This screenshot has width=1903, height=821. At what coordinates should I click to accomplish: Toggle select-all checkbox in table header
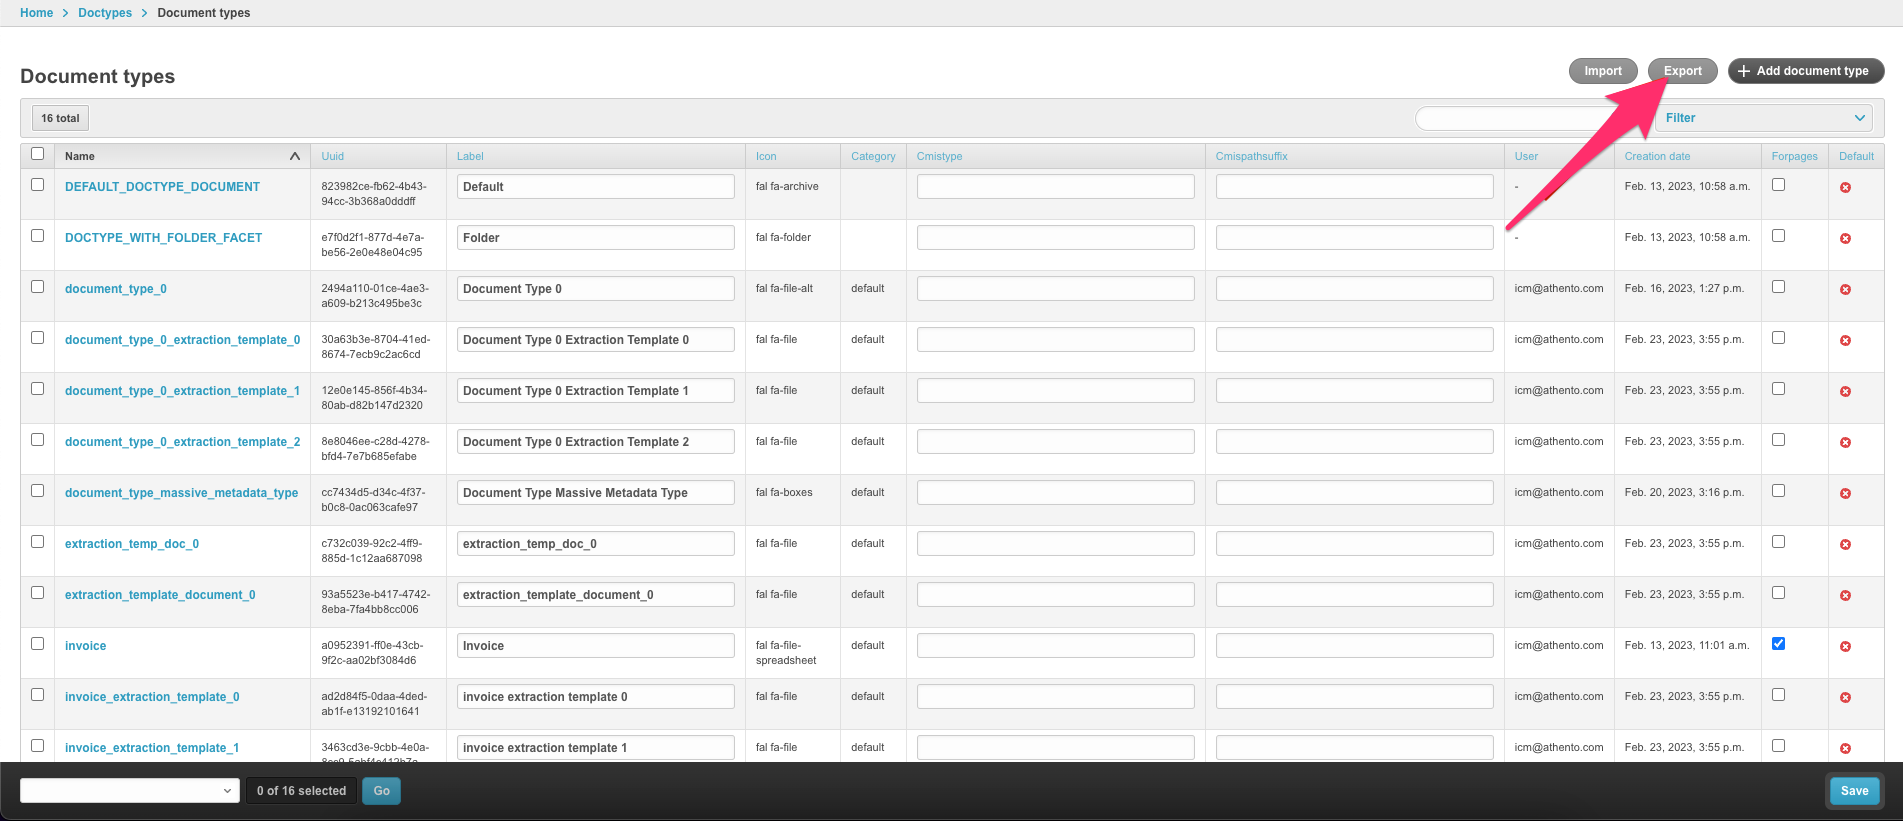pyautogui.click(x=38, y=154)
